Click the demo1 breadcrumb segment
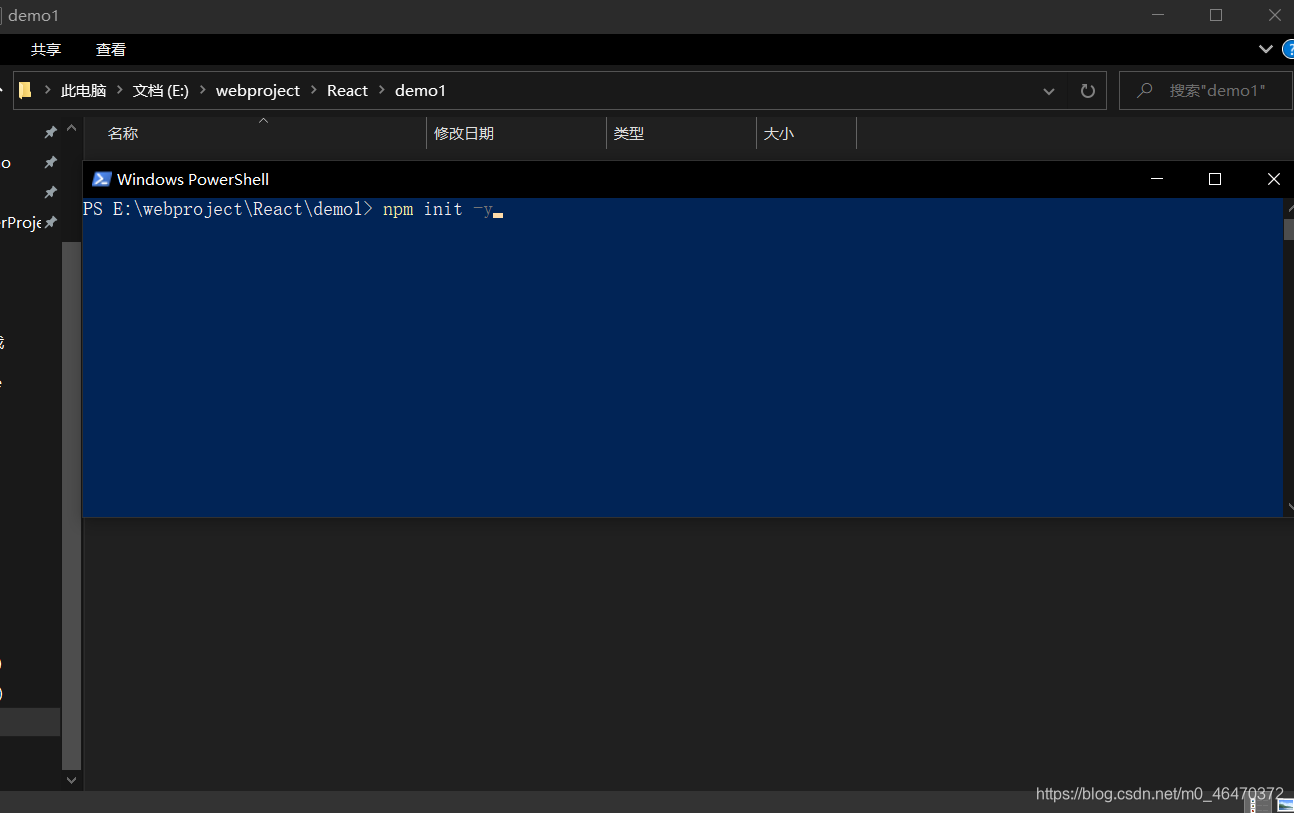The width and height of the screenshot is (1294, 813). click(420, 90)
